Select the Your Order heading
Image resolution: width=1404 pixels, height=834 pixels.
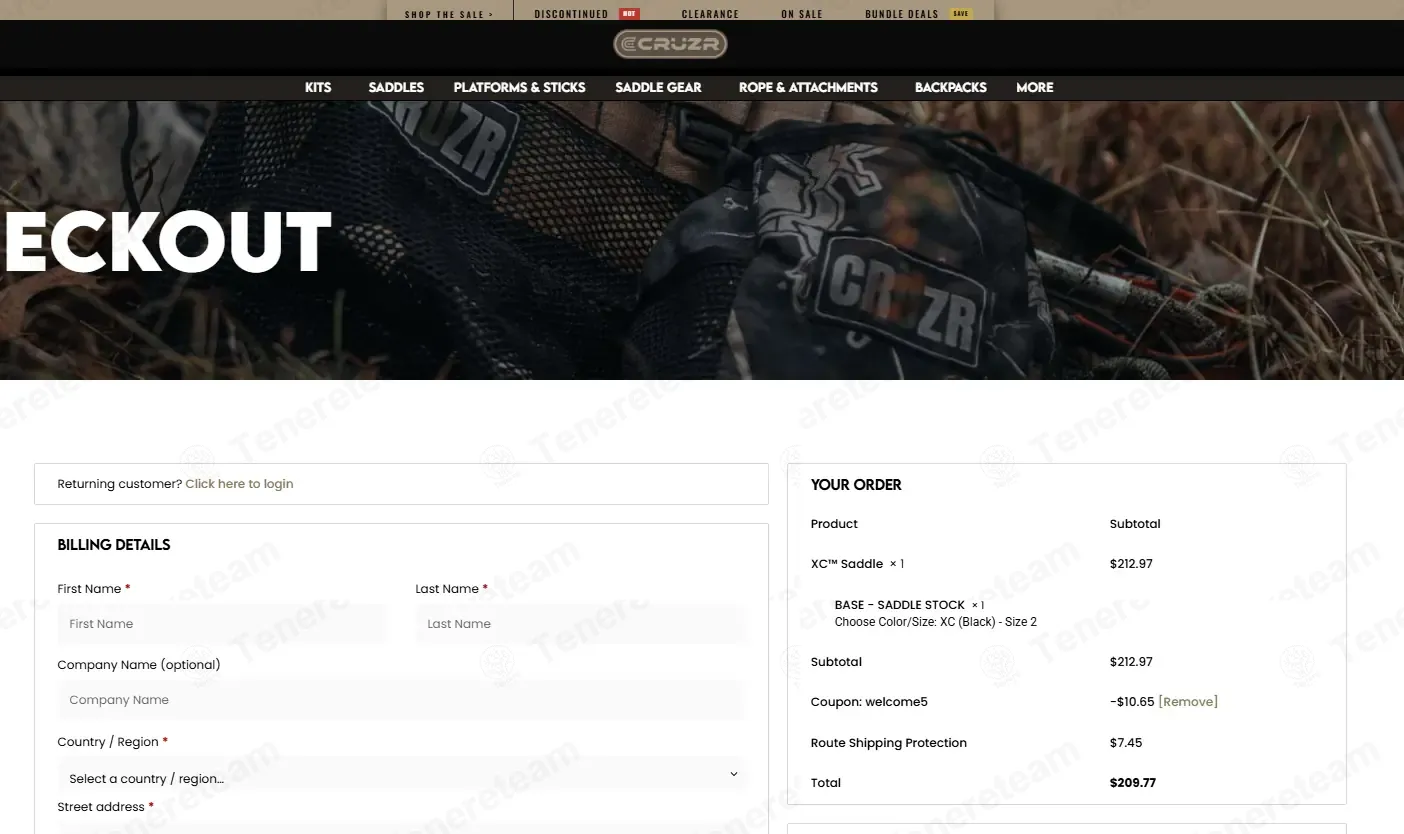(x=856, y=485)
